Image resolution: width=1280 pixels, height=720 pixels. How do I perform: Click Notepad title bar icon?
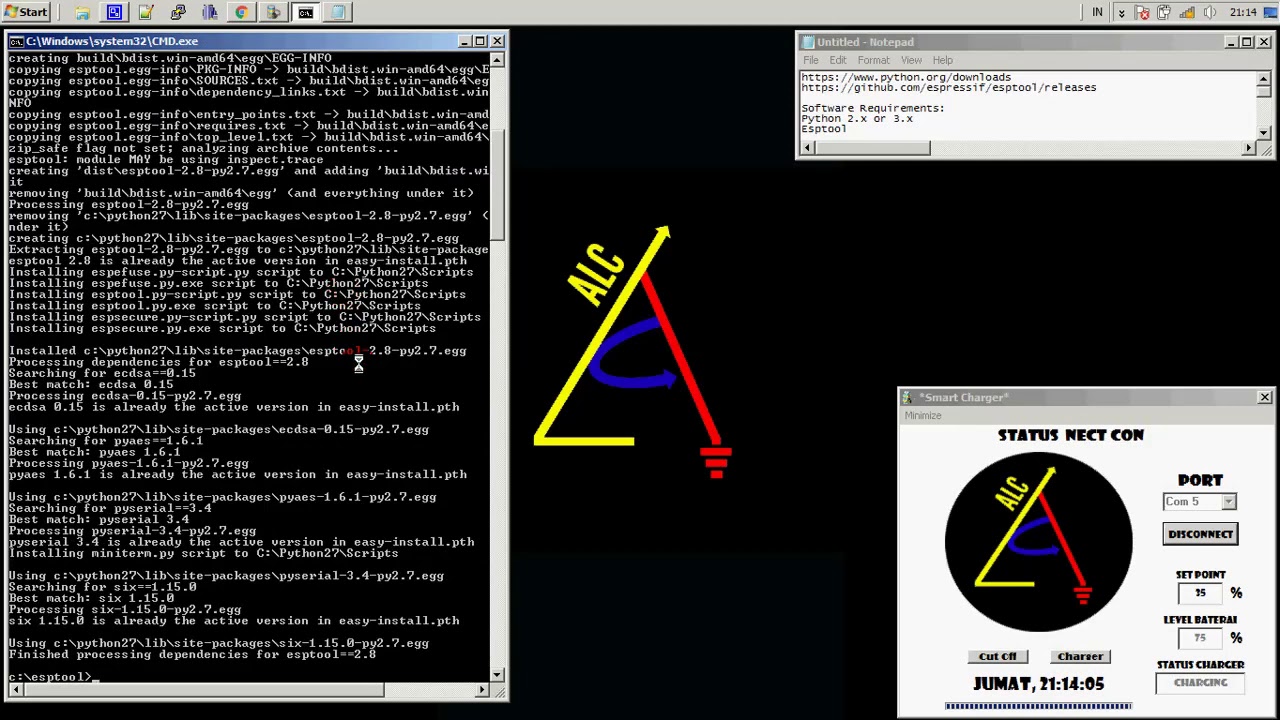[x=807, y=42]
